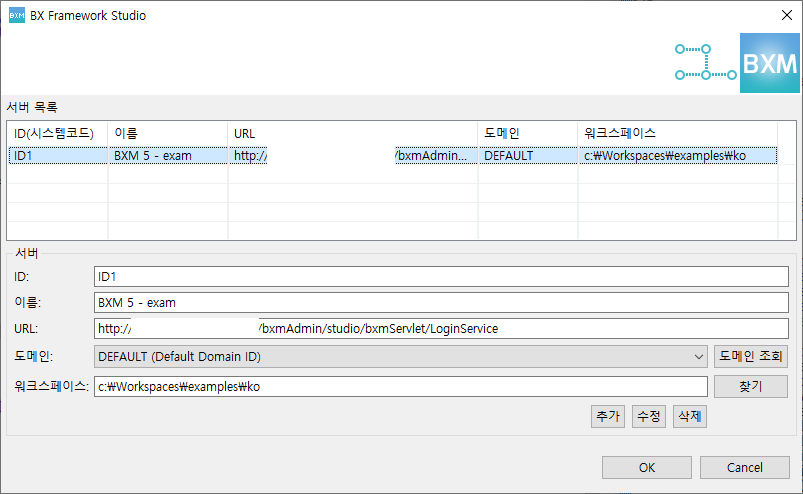The image size is (803, 494).
Task: Click the URL column header
Action: coord(353,134)
